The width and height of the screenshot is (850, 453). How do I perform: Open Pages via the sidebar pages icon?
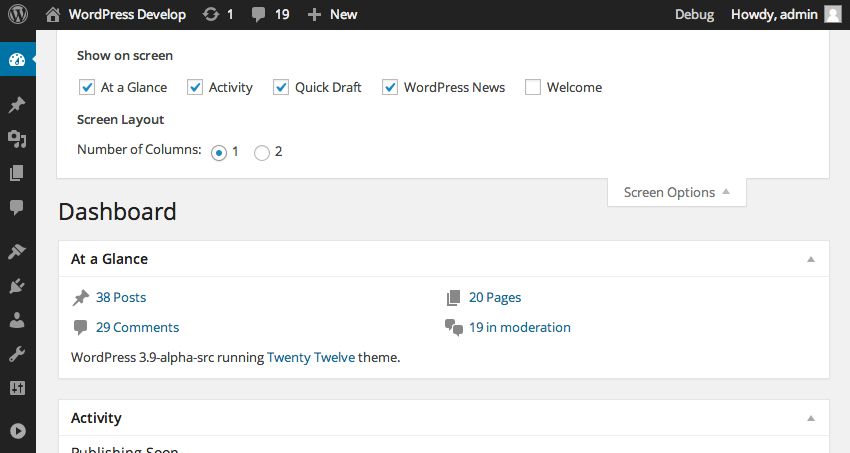pyautogui.click(x=17, y=173)
